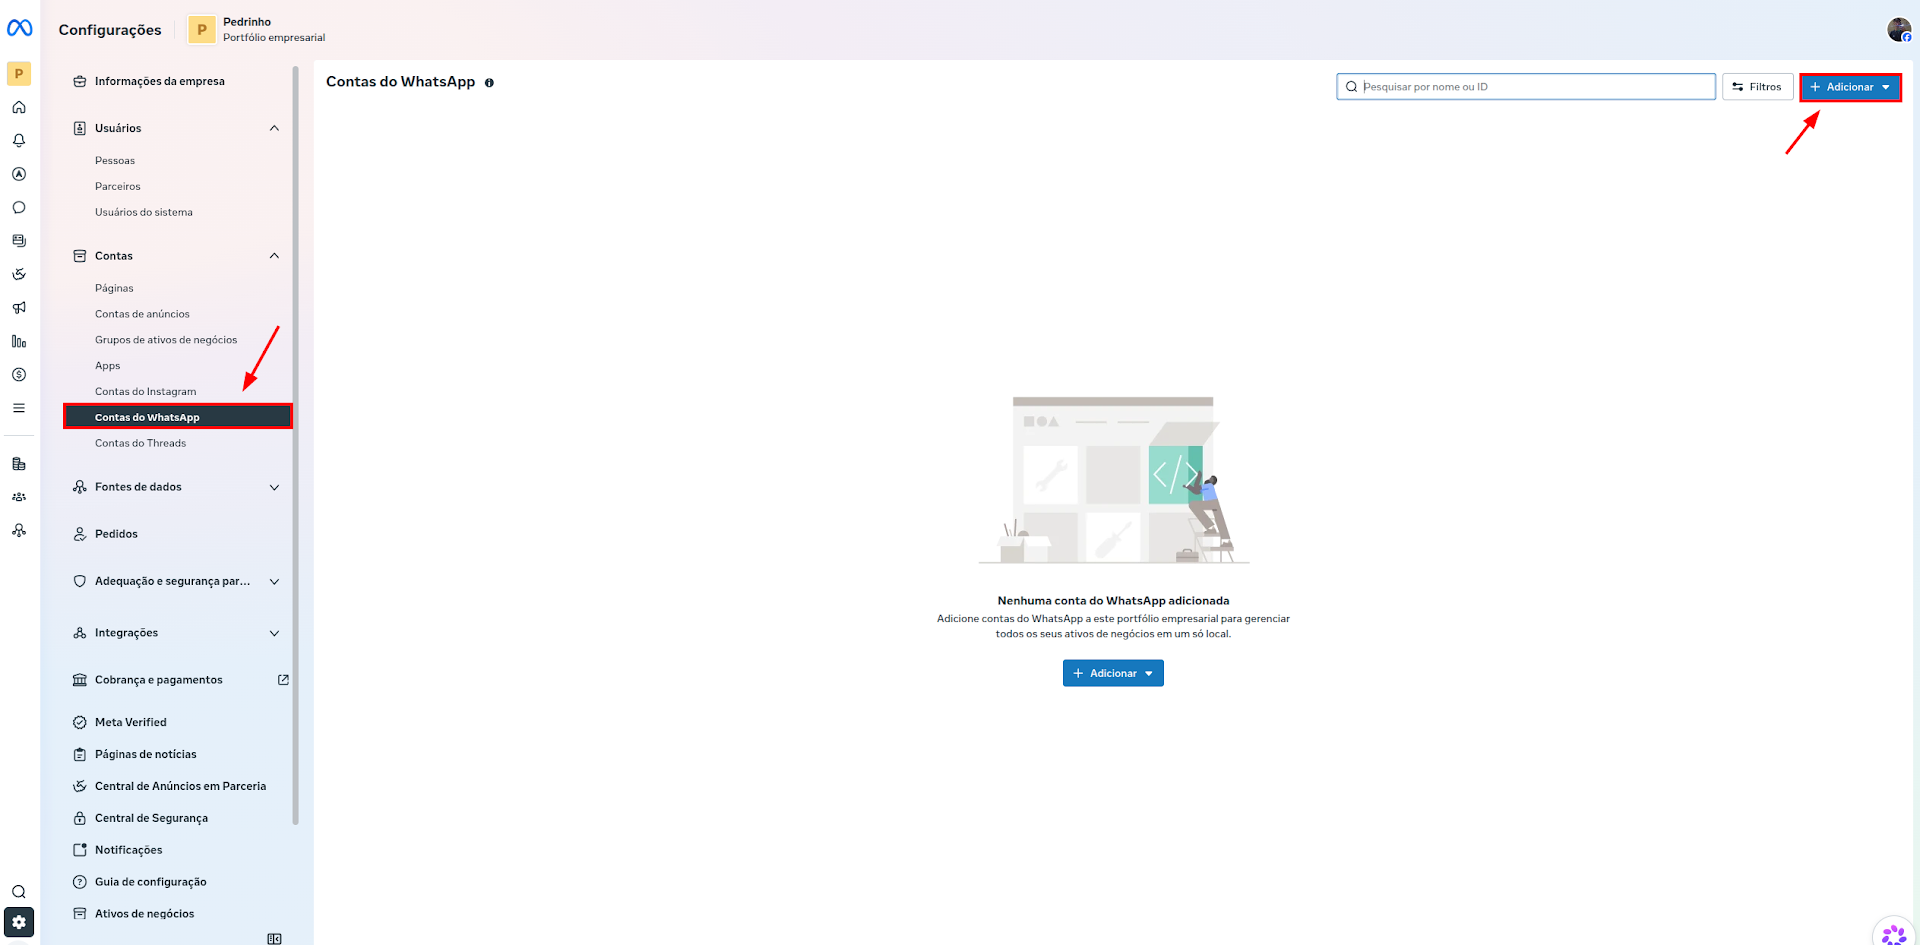The height and width of the screenshot is (945, 1920).
Task: Click the info icon beside Contas do WhatsApp
Action: coord(489,83)
